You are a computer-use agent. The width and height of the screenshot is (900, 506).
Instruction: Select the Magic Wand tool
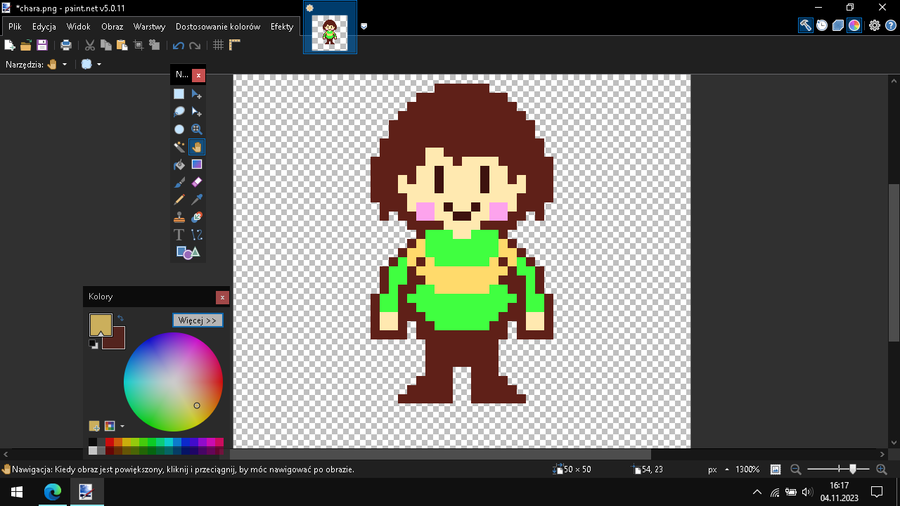coord(179,147)
